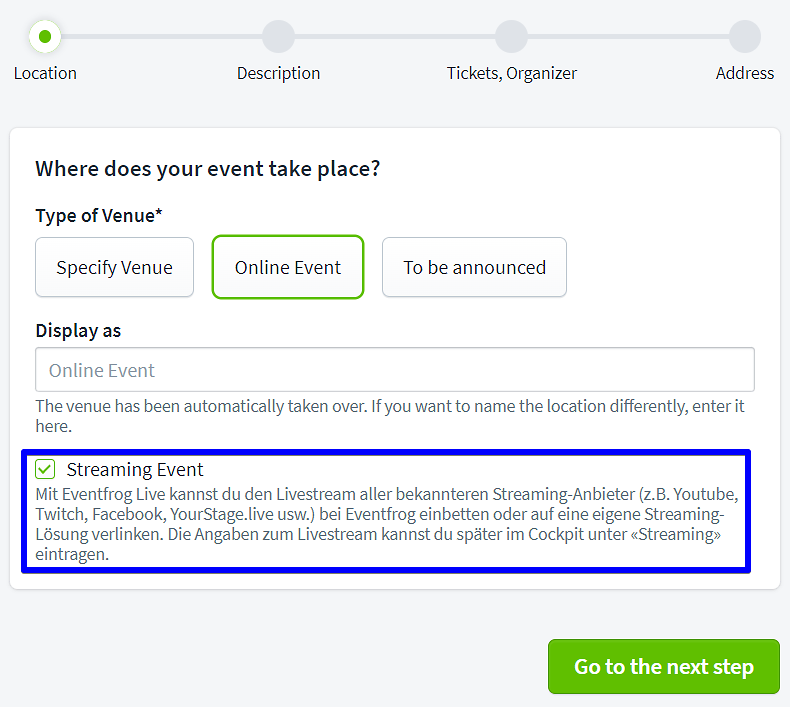Click the Streaming Event label text

pos(135,469)
